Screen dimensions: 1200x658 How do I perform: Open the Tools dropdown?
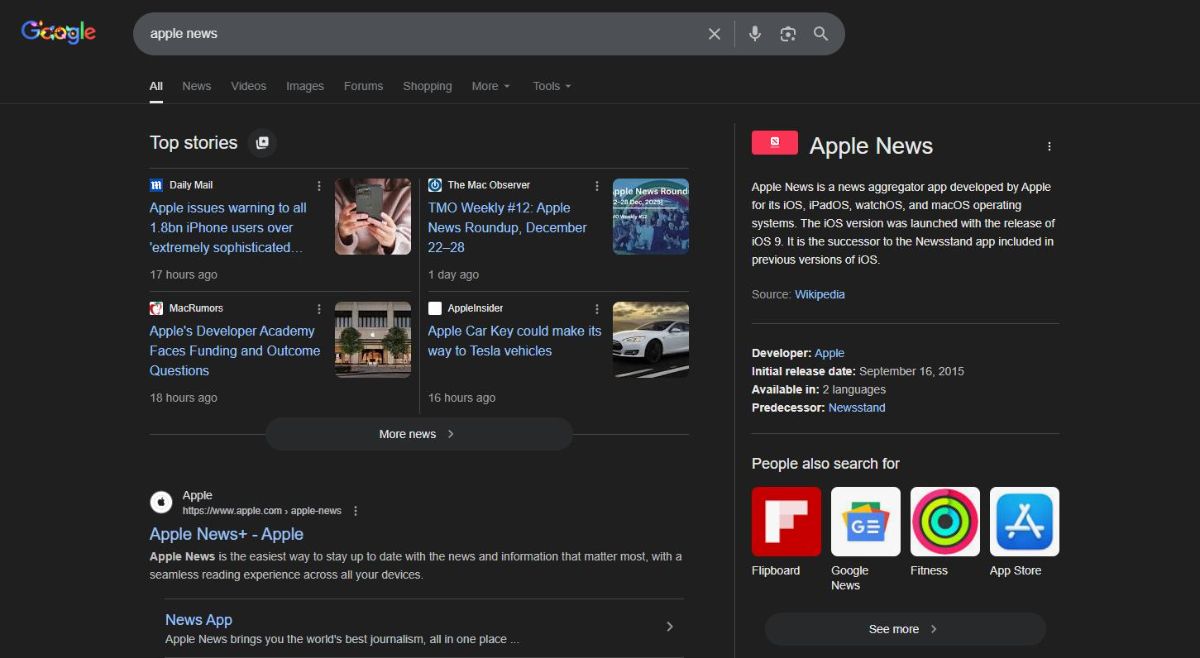click(552, 86)
